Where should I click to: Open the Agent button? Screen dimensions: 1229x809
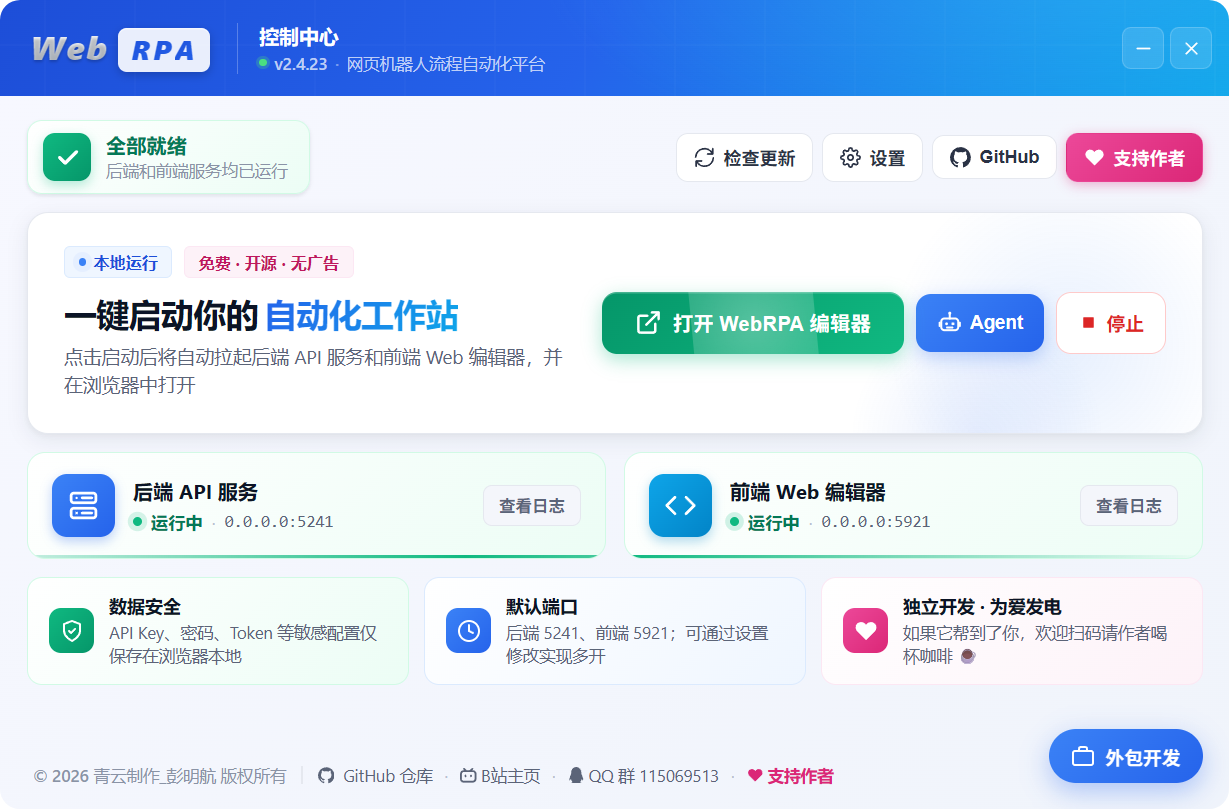[x=980, y=323]
